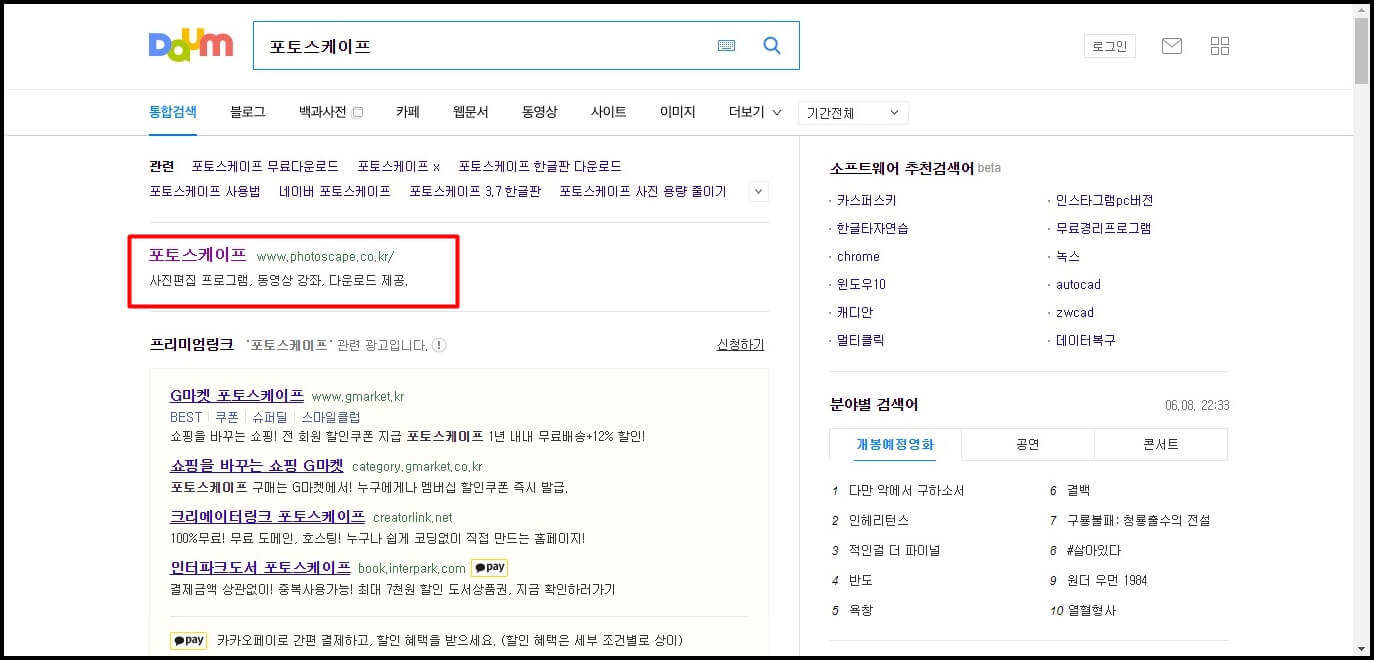Click recommended keyword chrome

tap(858, 256)
